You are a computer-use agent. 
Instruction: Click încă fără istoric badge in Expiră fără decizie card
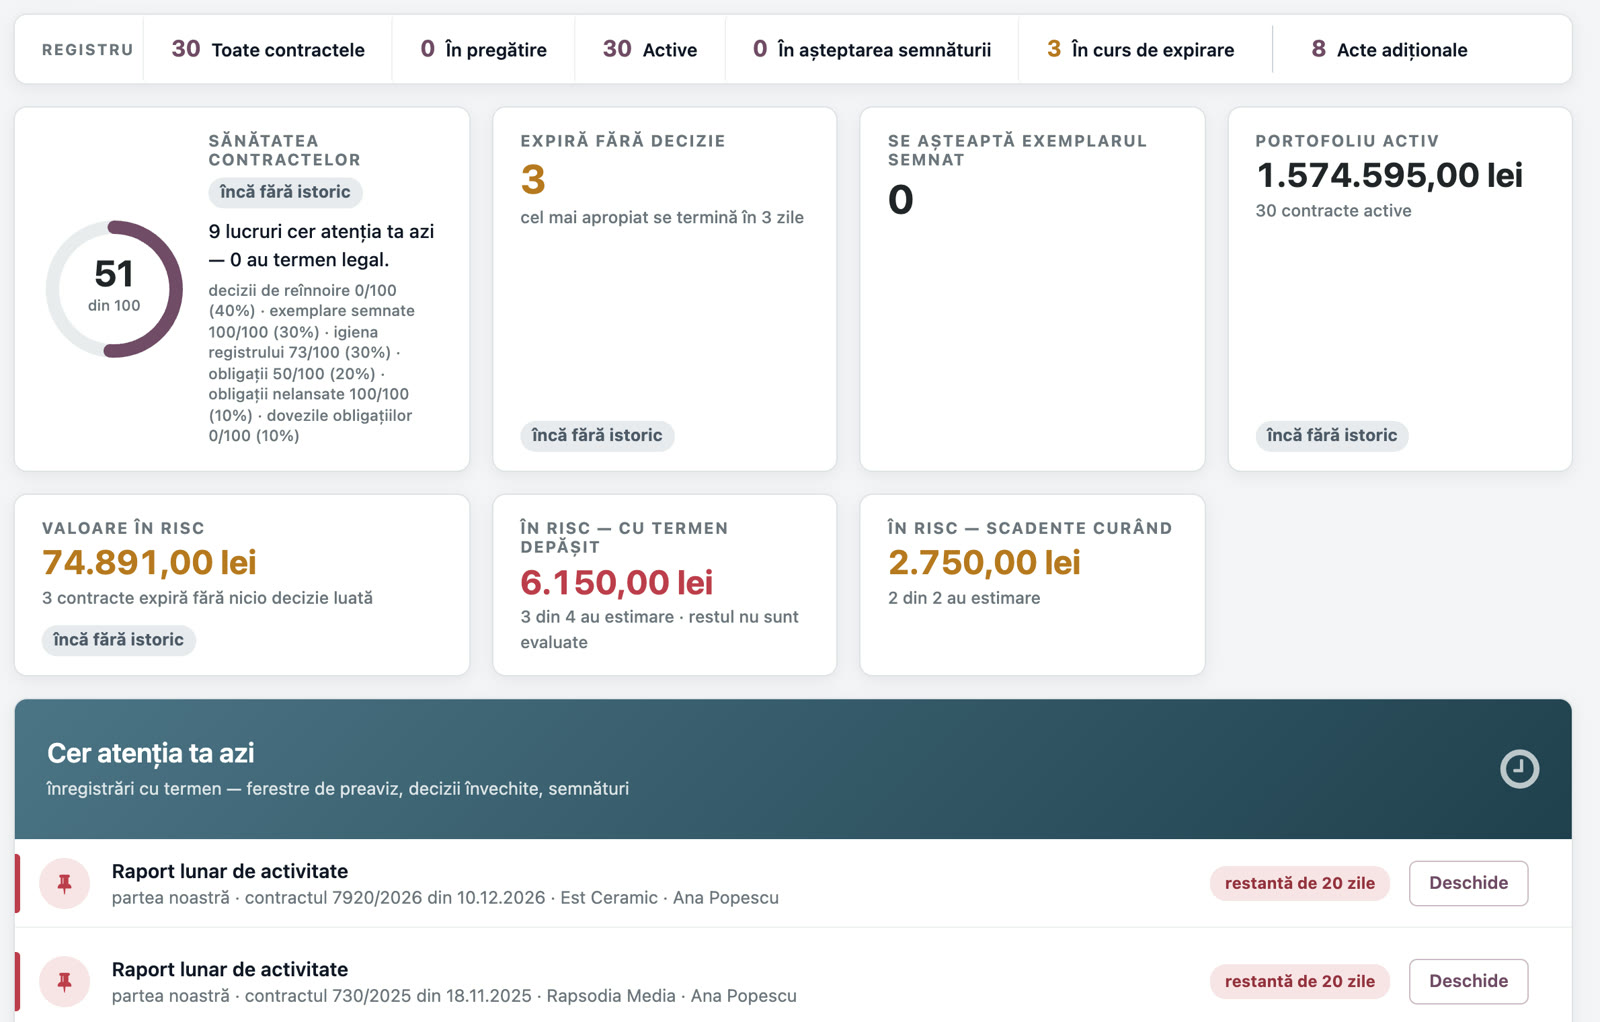point(597,435)
